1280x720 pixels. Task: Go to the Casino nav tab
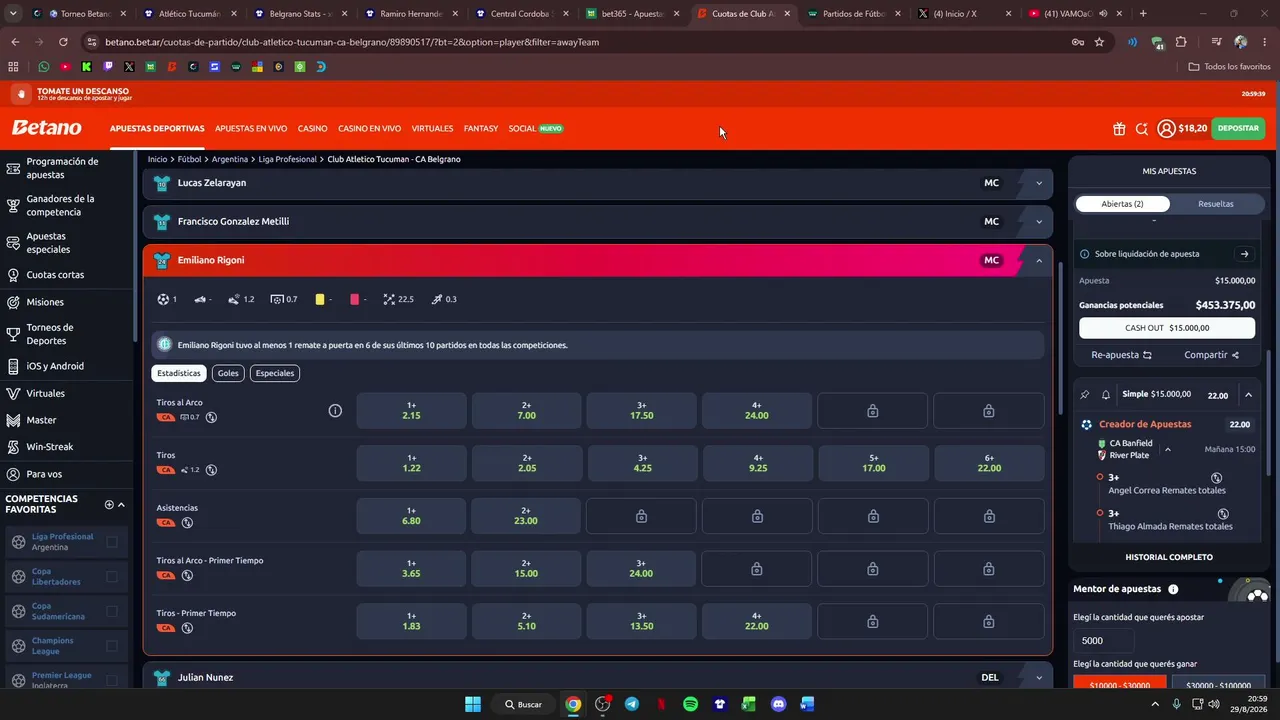[313, 128]
